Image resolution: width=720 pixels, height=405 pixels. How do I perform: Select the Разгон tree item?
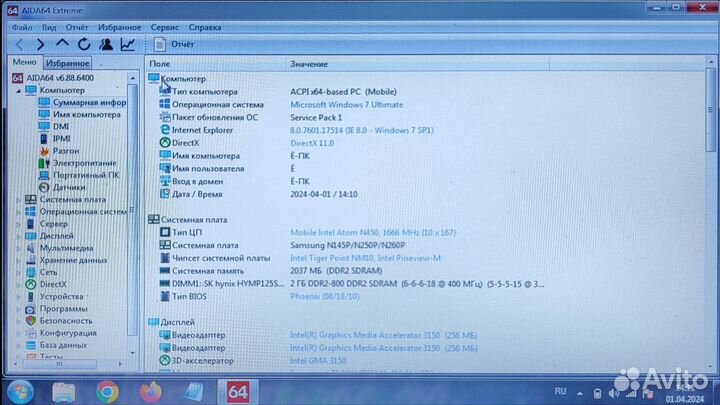(x=66, y=151)
